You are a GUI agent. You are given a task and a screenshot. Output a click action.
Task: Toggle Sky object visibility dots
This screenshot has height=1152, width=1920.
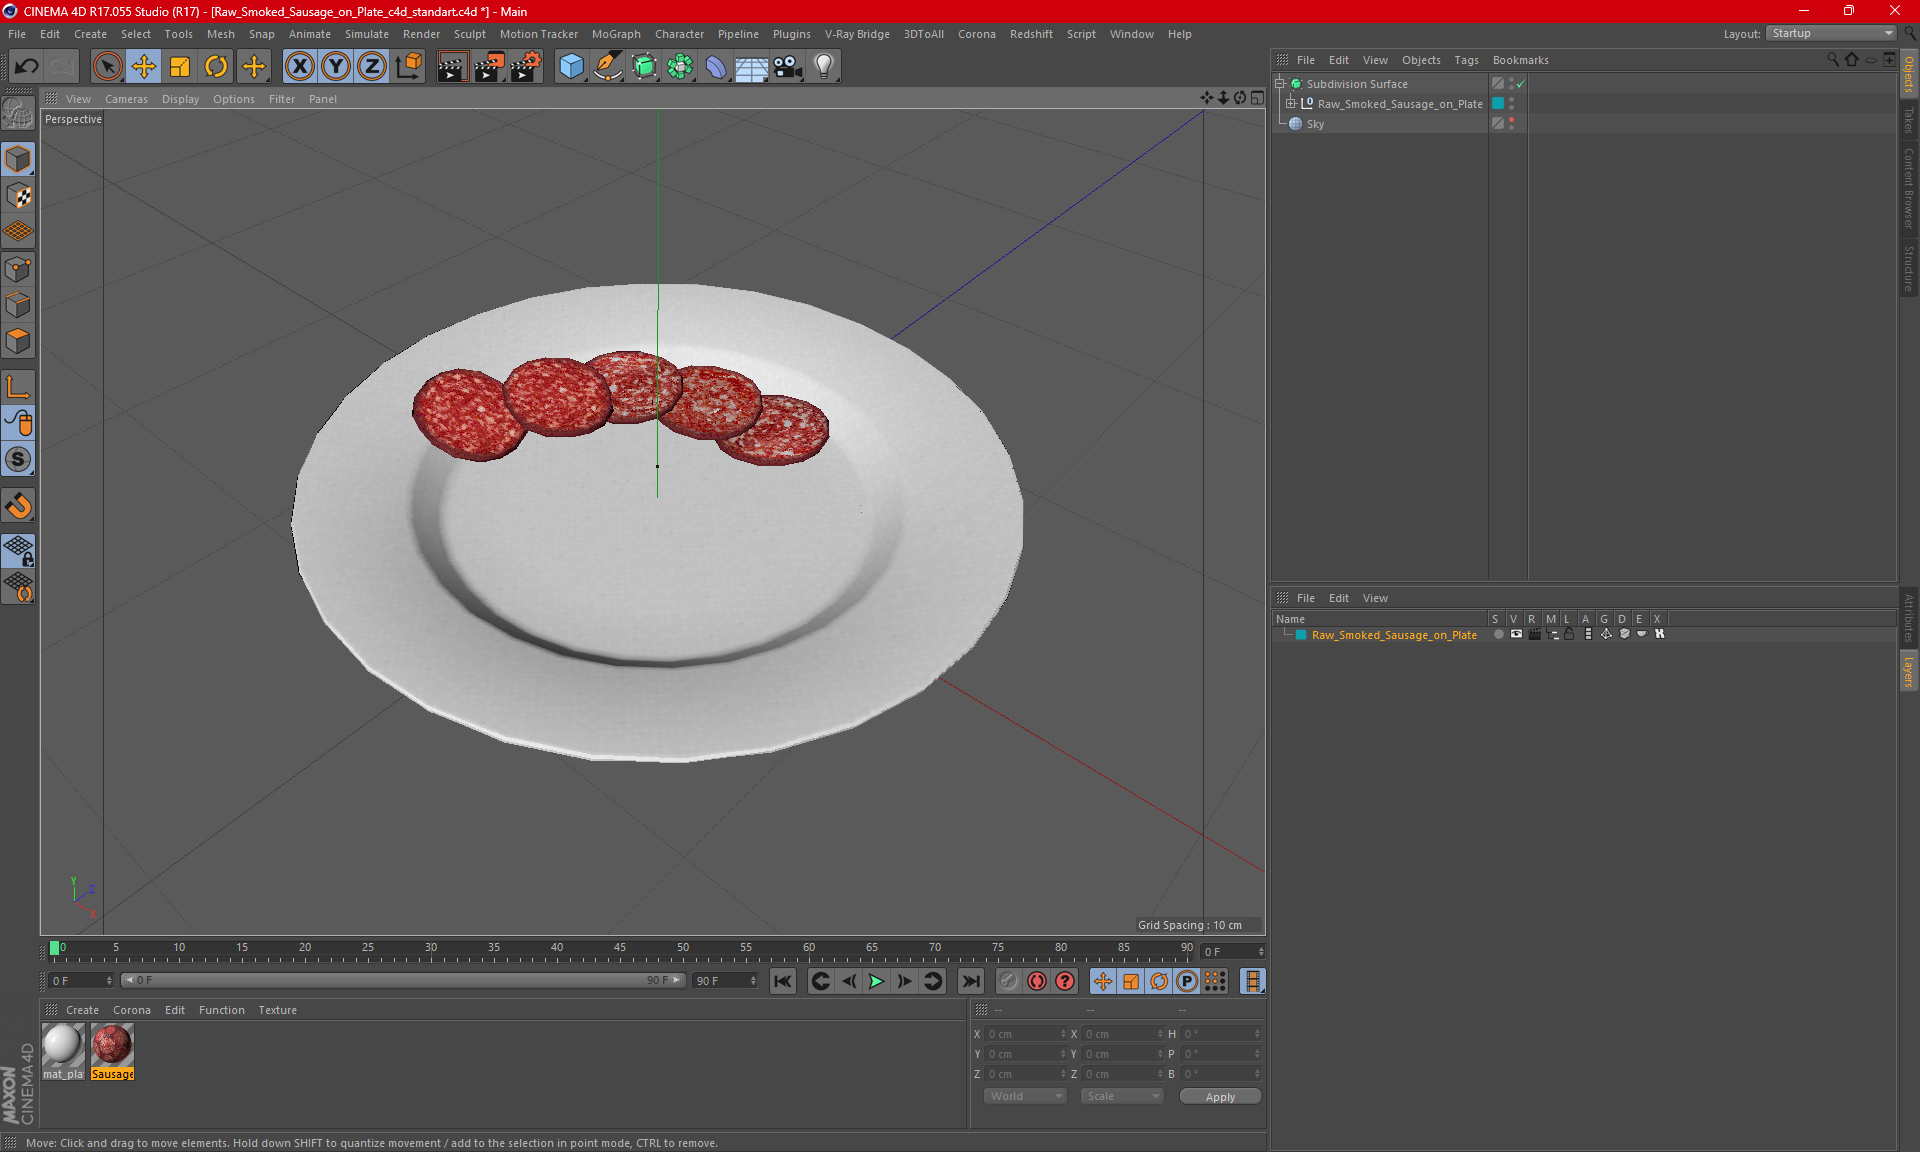pyautogui.click(x=1512, y=123)
